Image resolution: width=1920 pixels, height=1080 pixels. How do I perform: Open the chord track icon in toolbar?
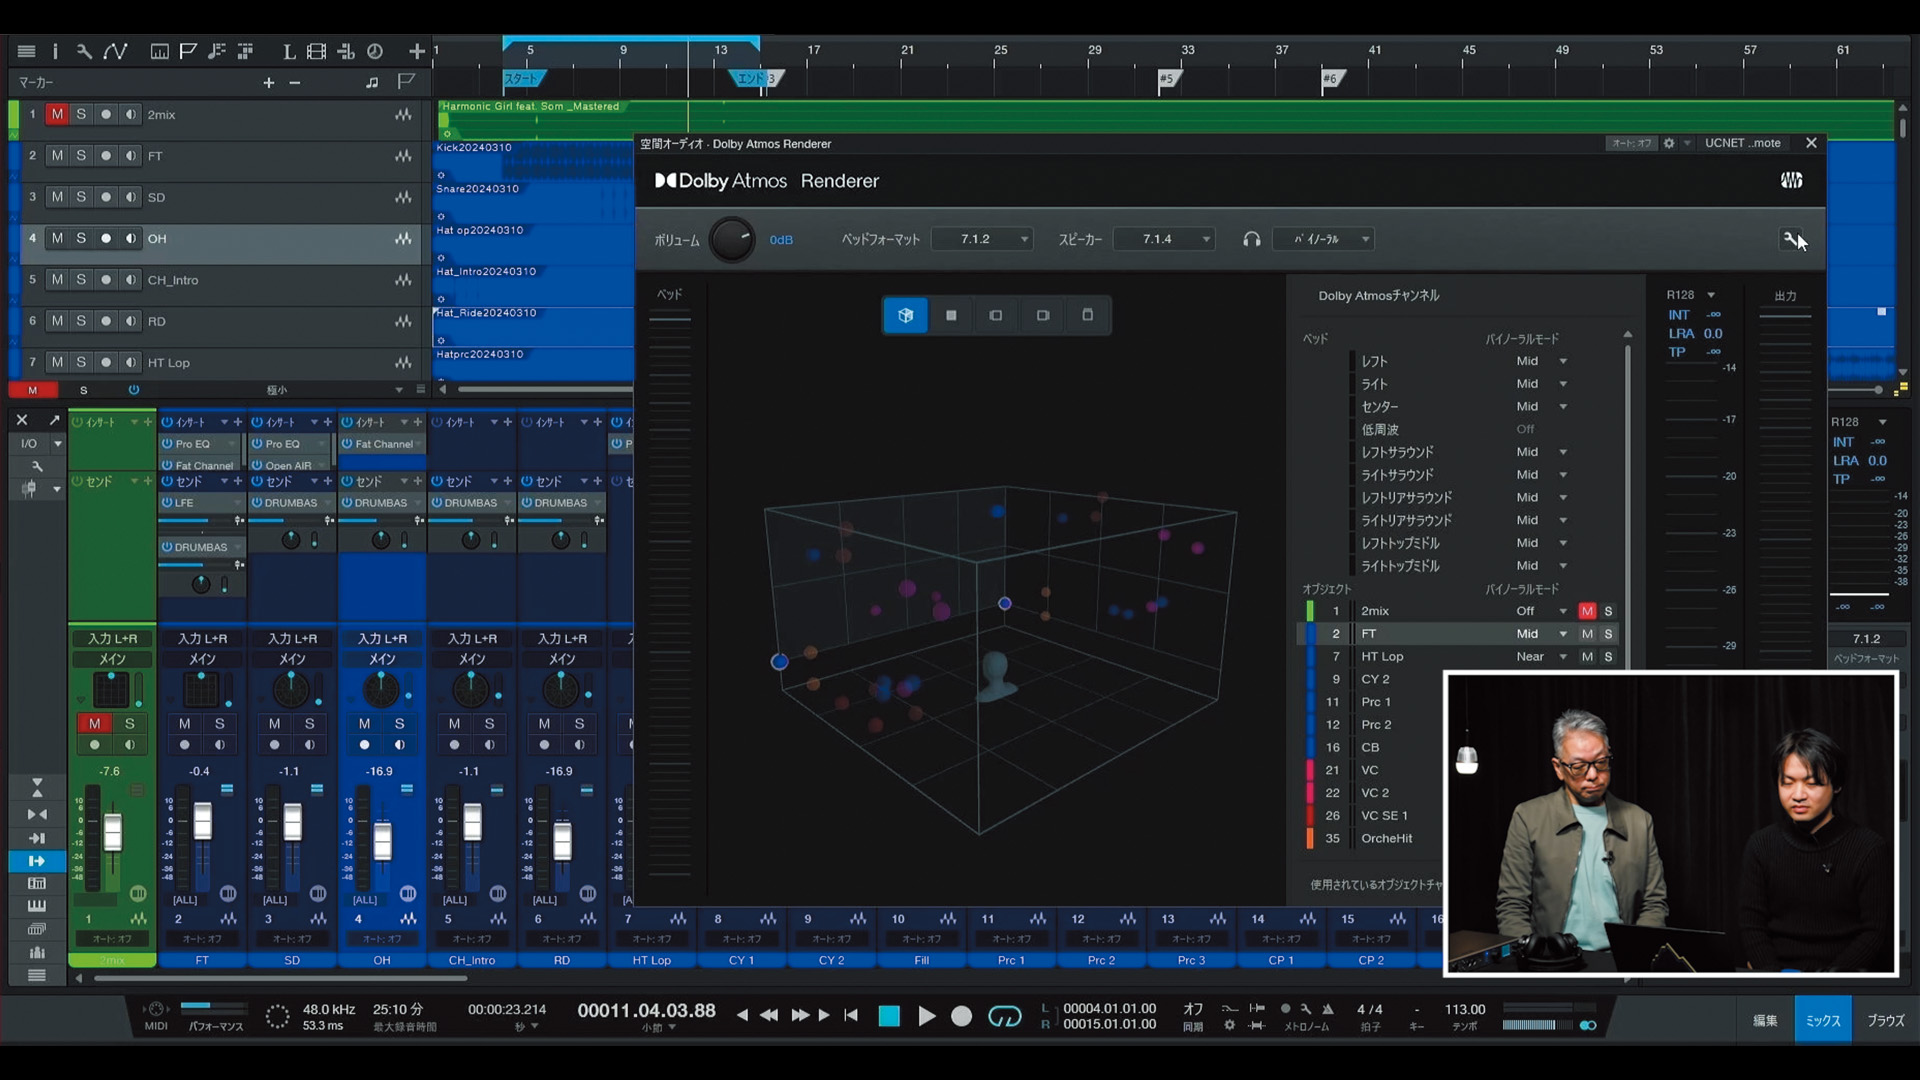pos(217,51)
